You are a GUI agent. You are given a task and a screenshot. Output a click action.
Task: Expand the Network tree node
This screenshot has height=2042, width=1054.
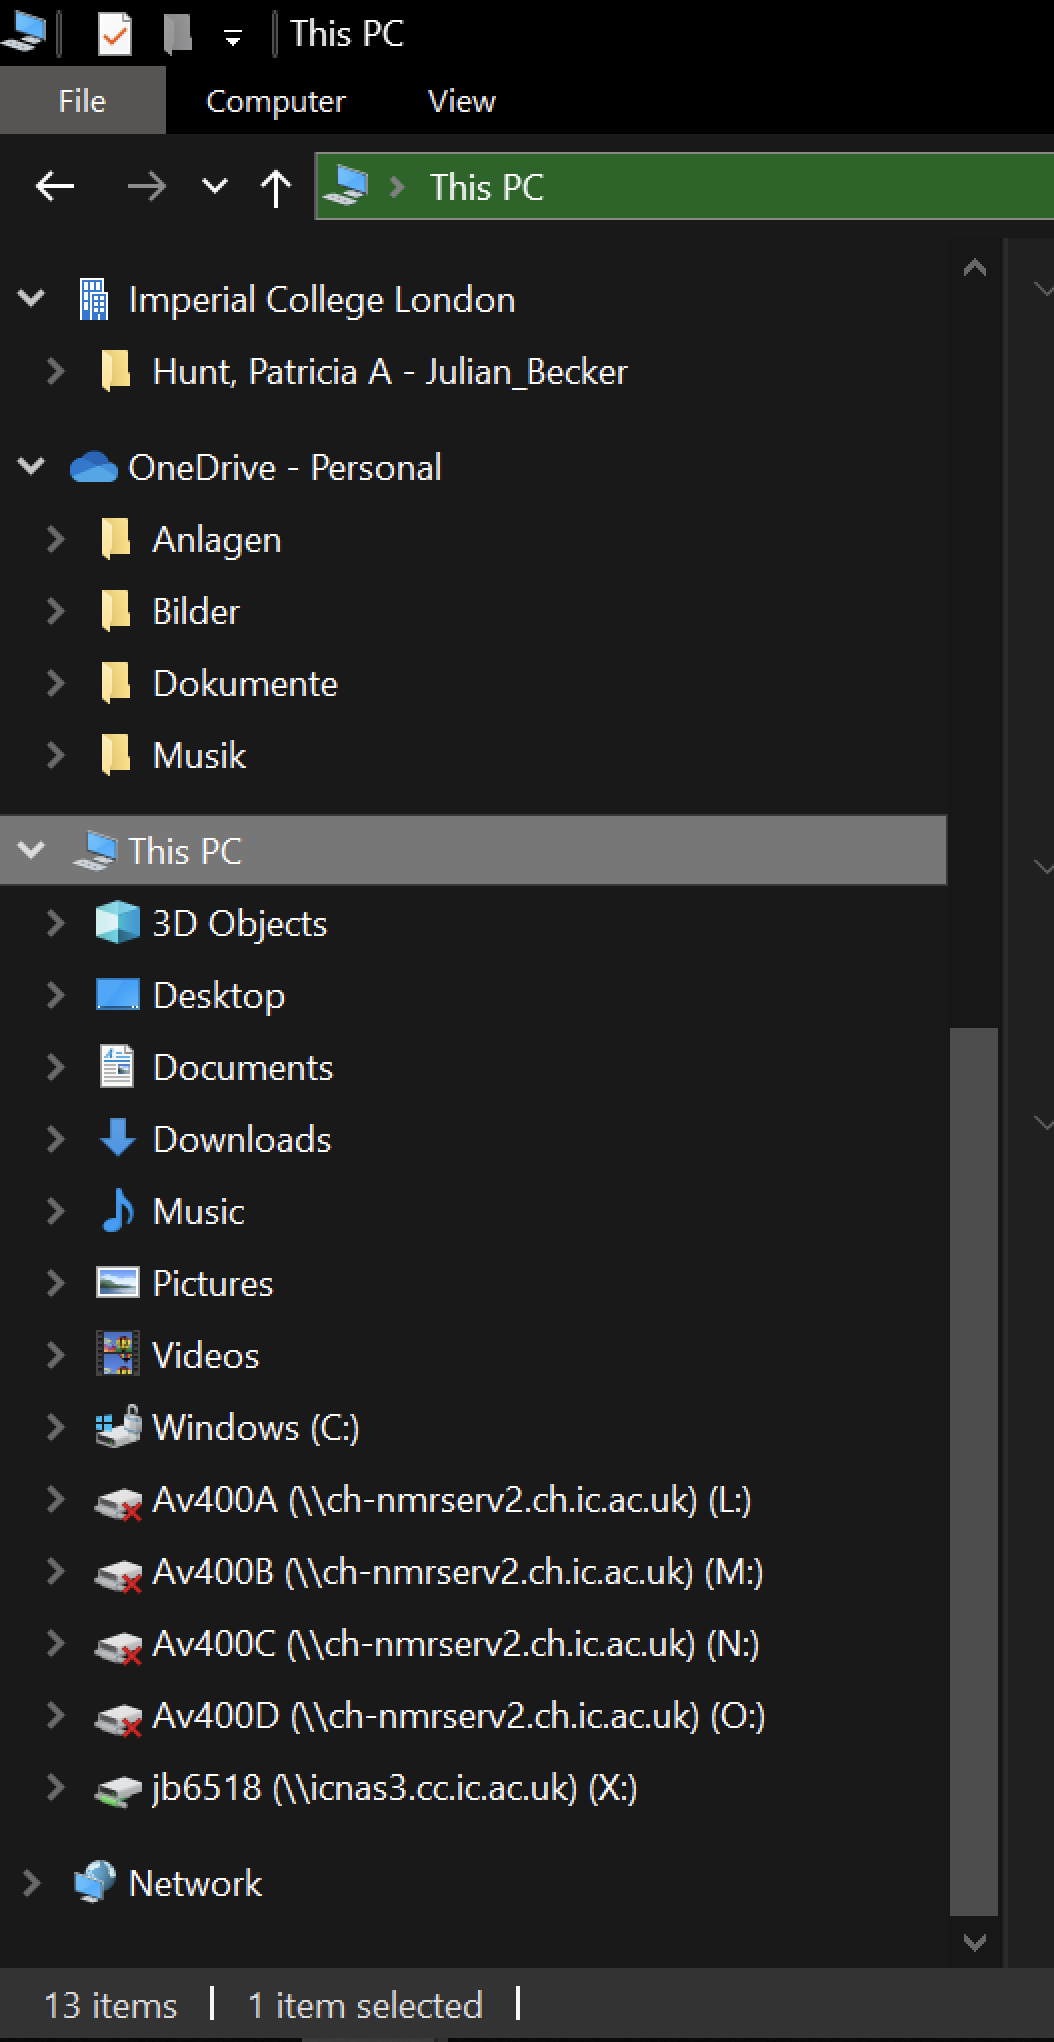click(32, 1883)
